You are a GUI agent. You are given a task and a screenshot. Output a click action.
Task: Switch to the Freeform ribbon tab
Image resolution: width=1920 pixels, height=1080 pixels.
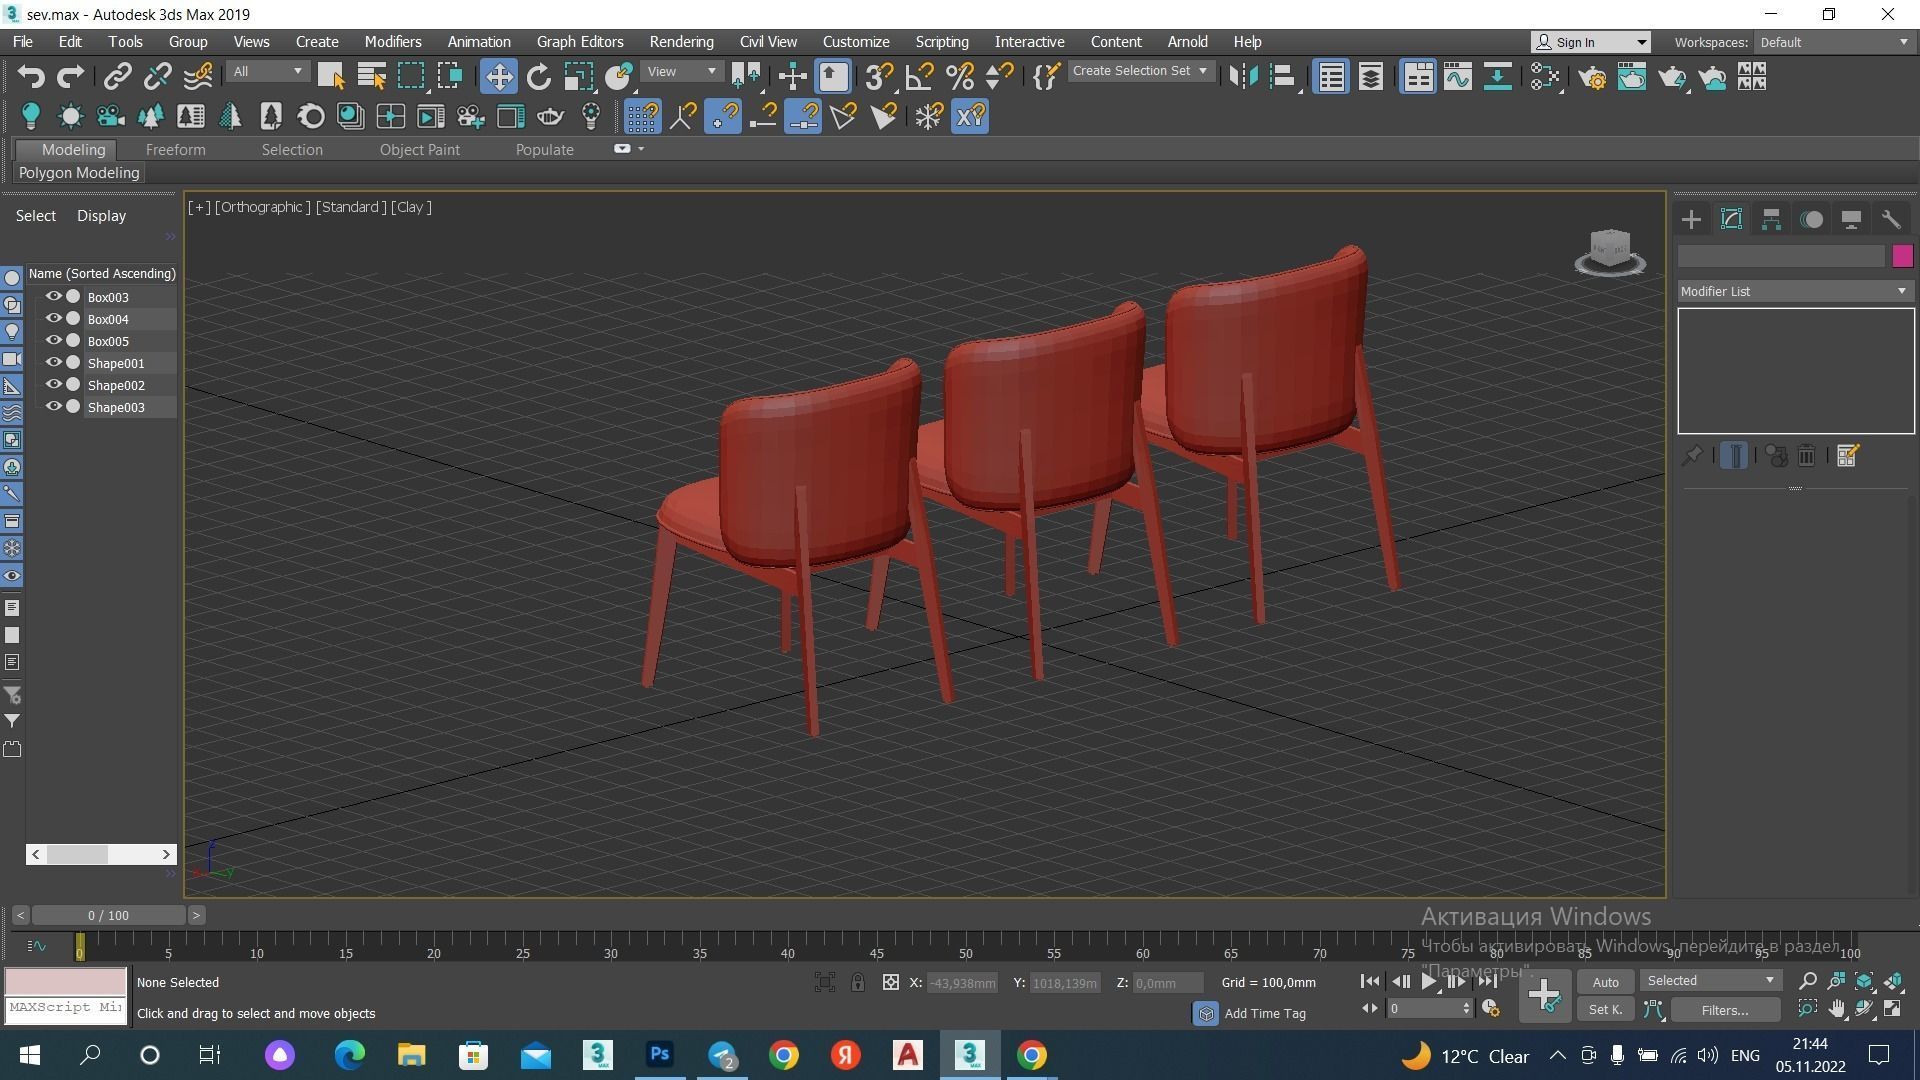pos(175,149)
